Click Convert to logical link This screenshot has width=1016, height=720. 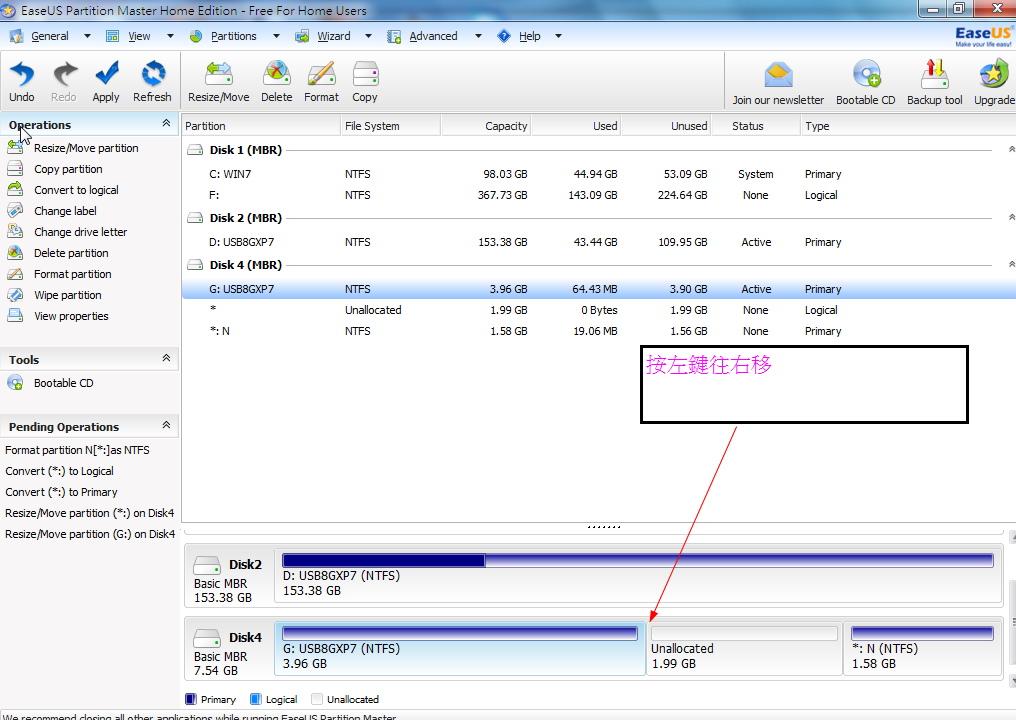[76, 190]
